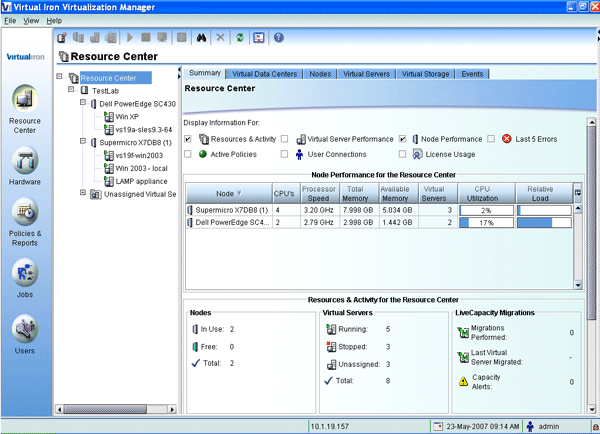Click the 10.1.19.157 status bar entry
The height and width of the screenshot is (434, 600).
coord(329,426)
